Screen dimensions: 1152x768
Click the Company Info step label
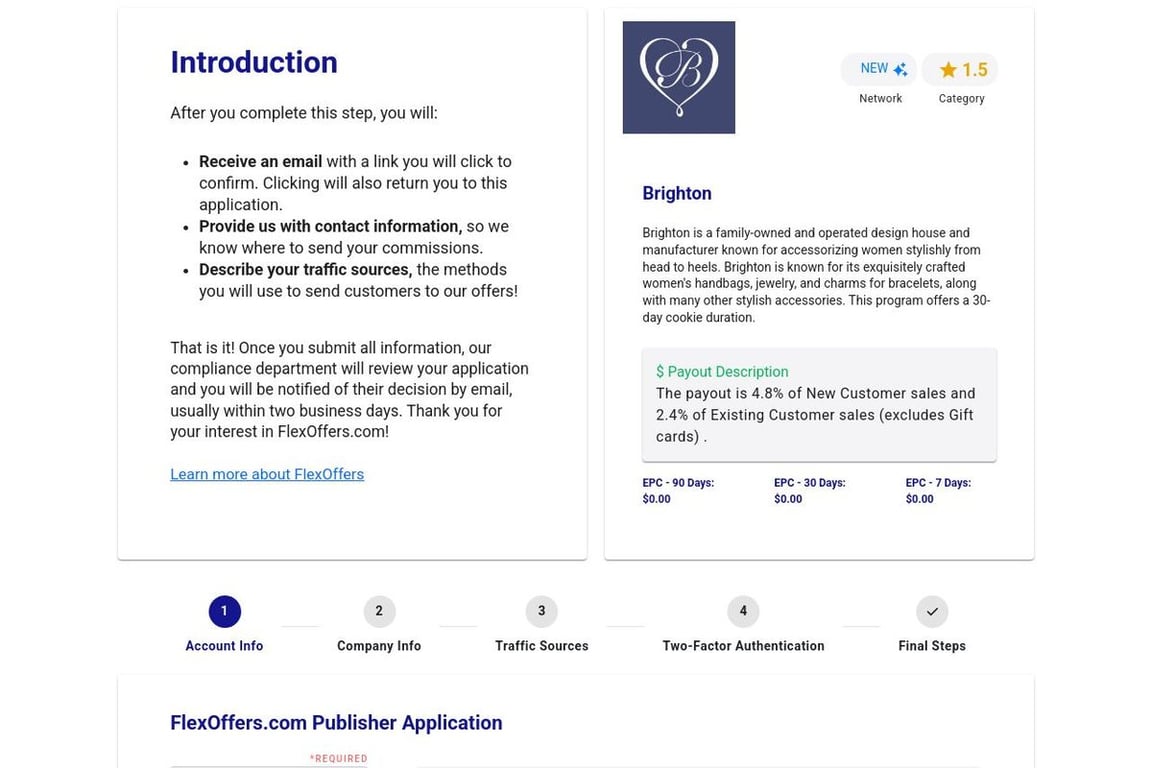click(x=379, y=646)
